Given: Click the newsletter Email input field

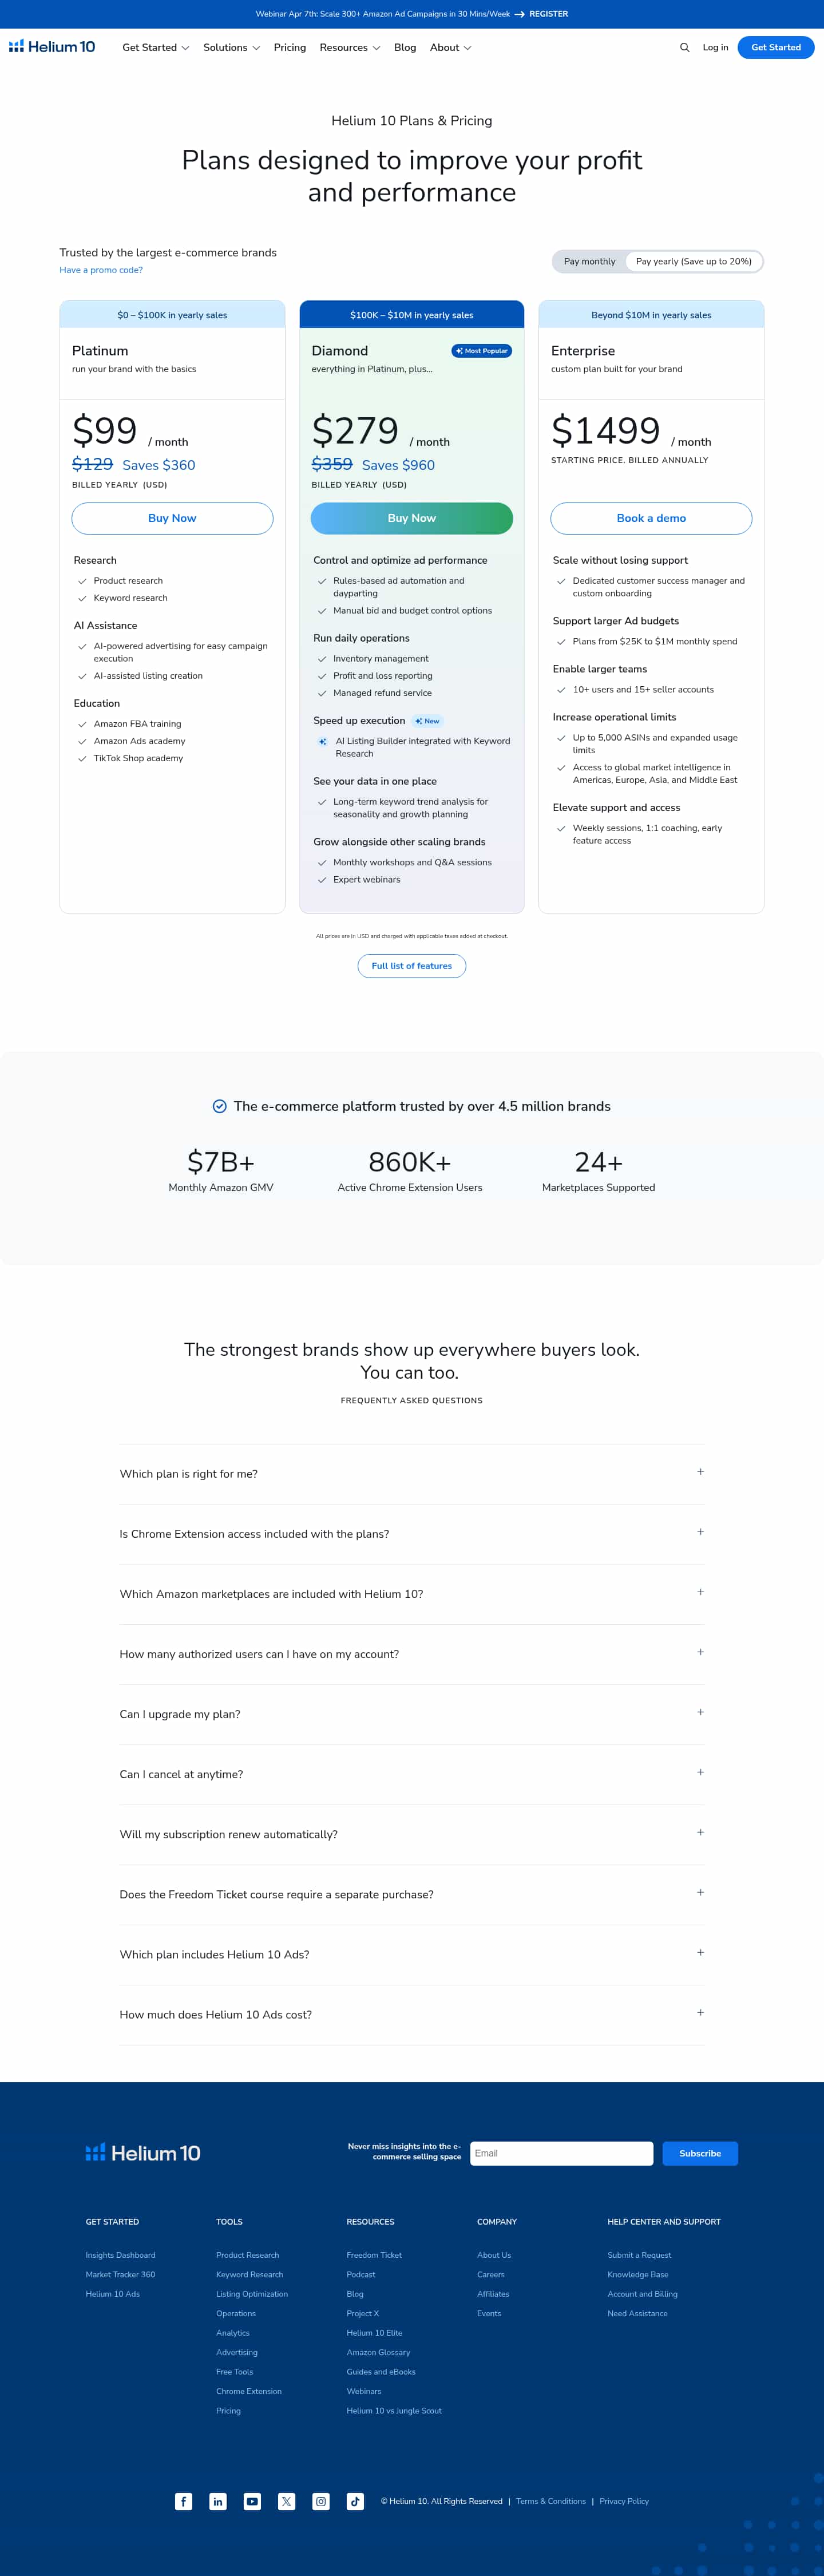Looking at the screenshot, I should pos(561,2153).
